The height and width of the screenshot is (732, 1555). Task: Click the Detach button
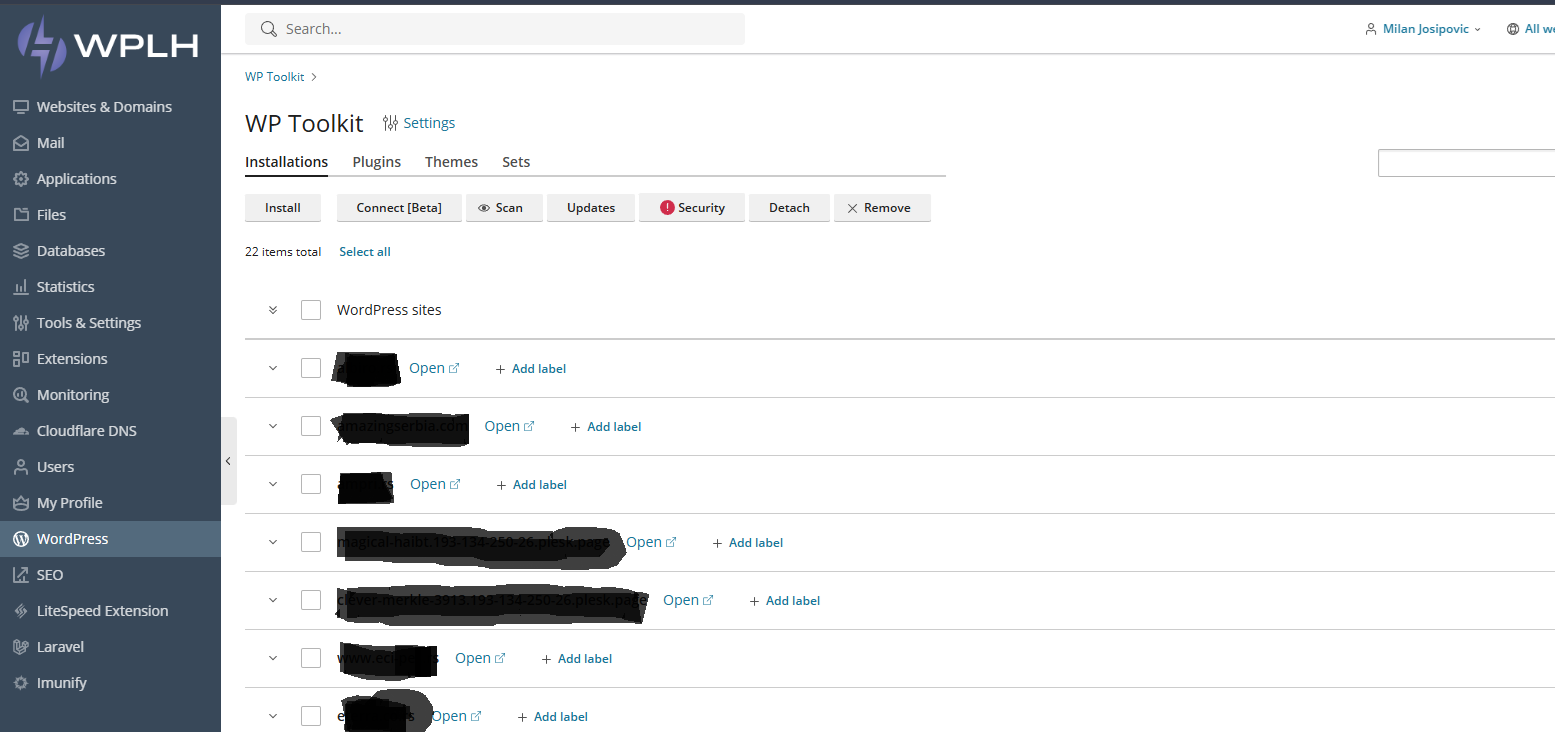click(789, 208)
